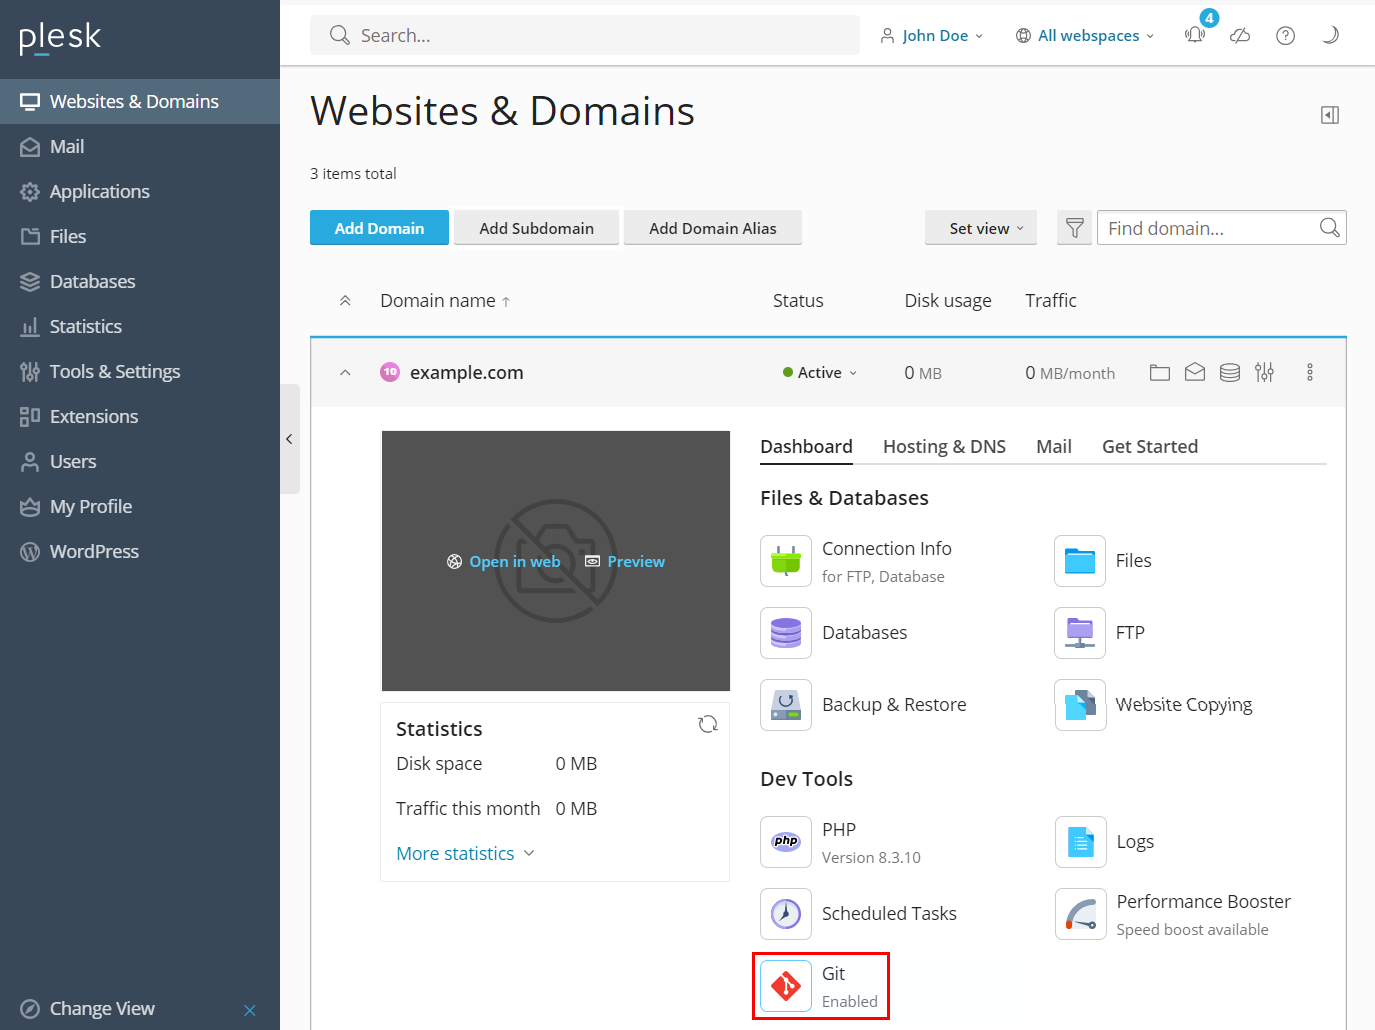The image size is (1375, 1030).
Task: Switch to the Hosting & DNS tab
Action: point(944,447)
